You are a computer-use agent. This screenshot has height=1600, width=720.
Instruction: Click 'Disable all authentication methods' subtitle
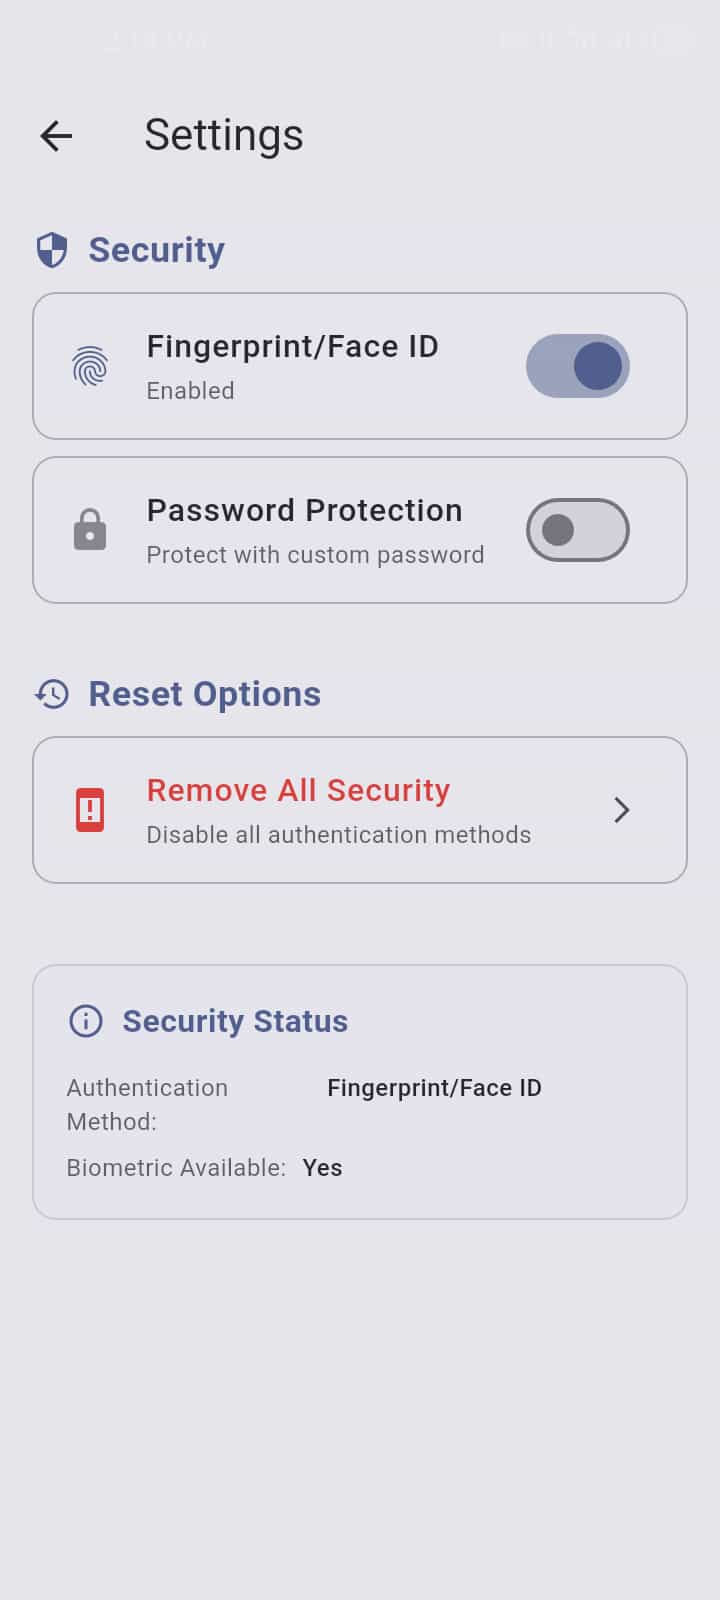click(x=339, y=835)
